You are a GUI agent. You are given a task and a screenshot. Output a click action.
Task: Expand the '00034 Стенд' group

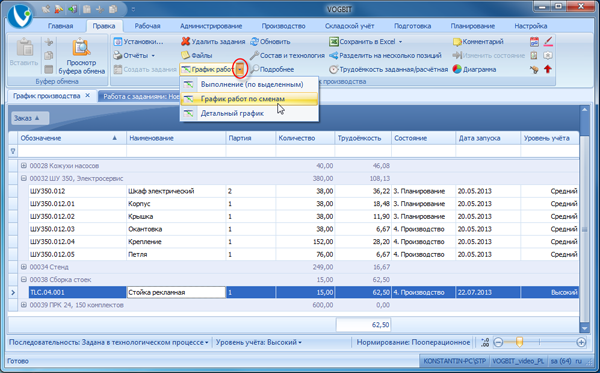(x=24, y=267)
